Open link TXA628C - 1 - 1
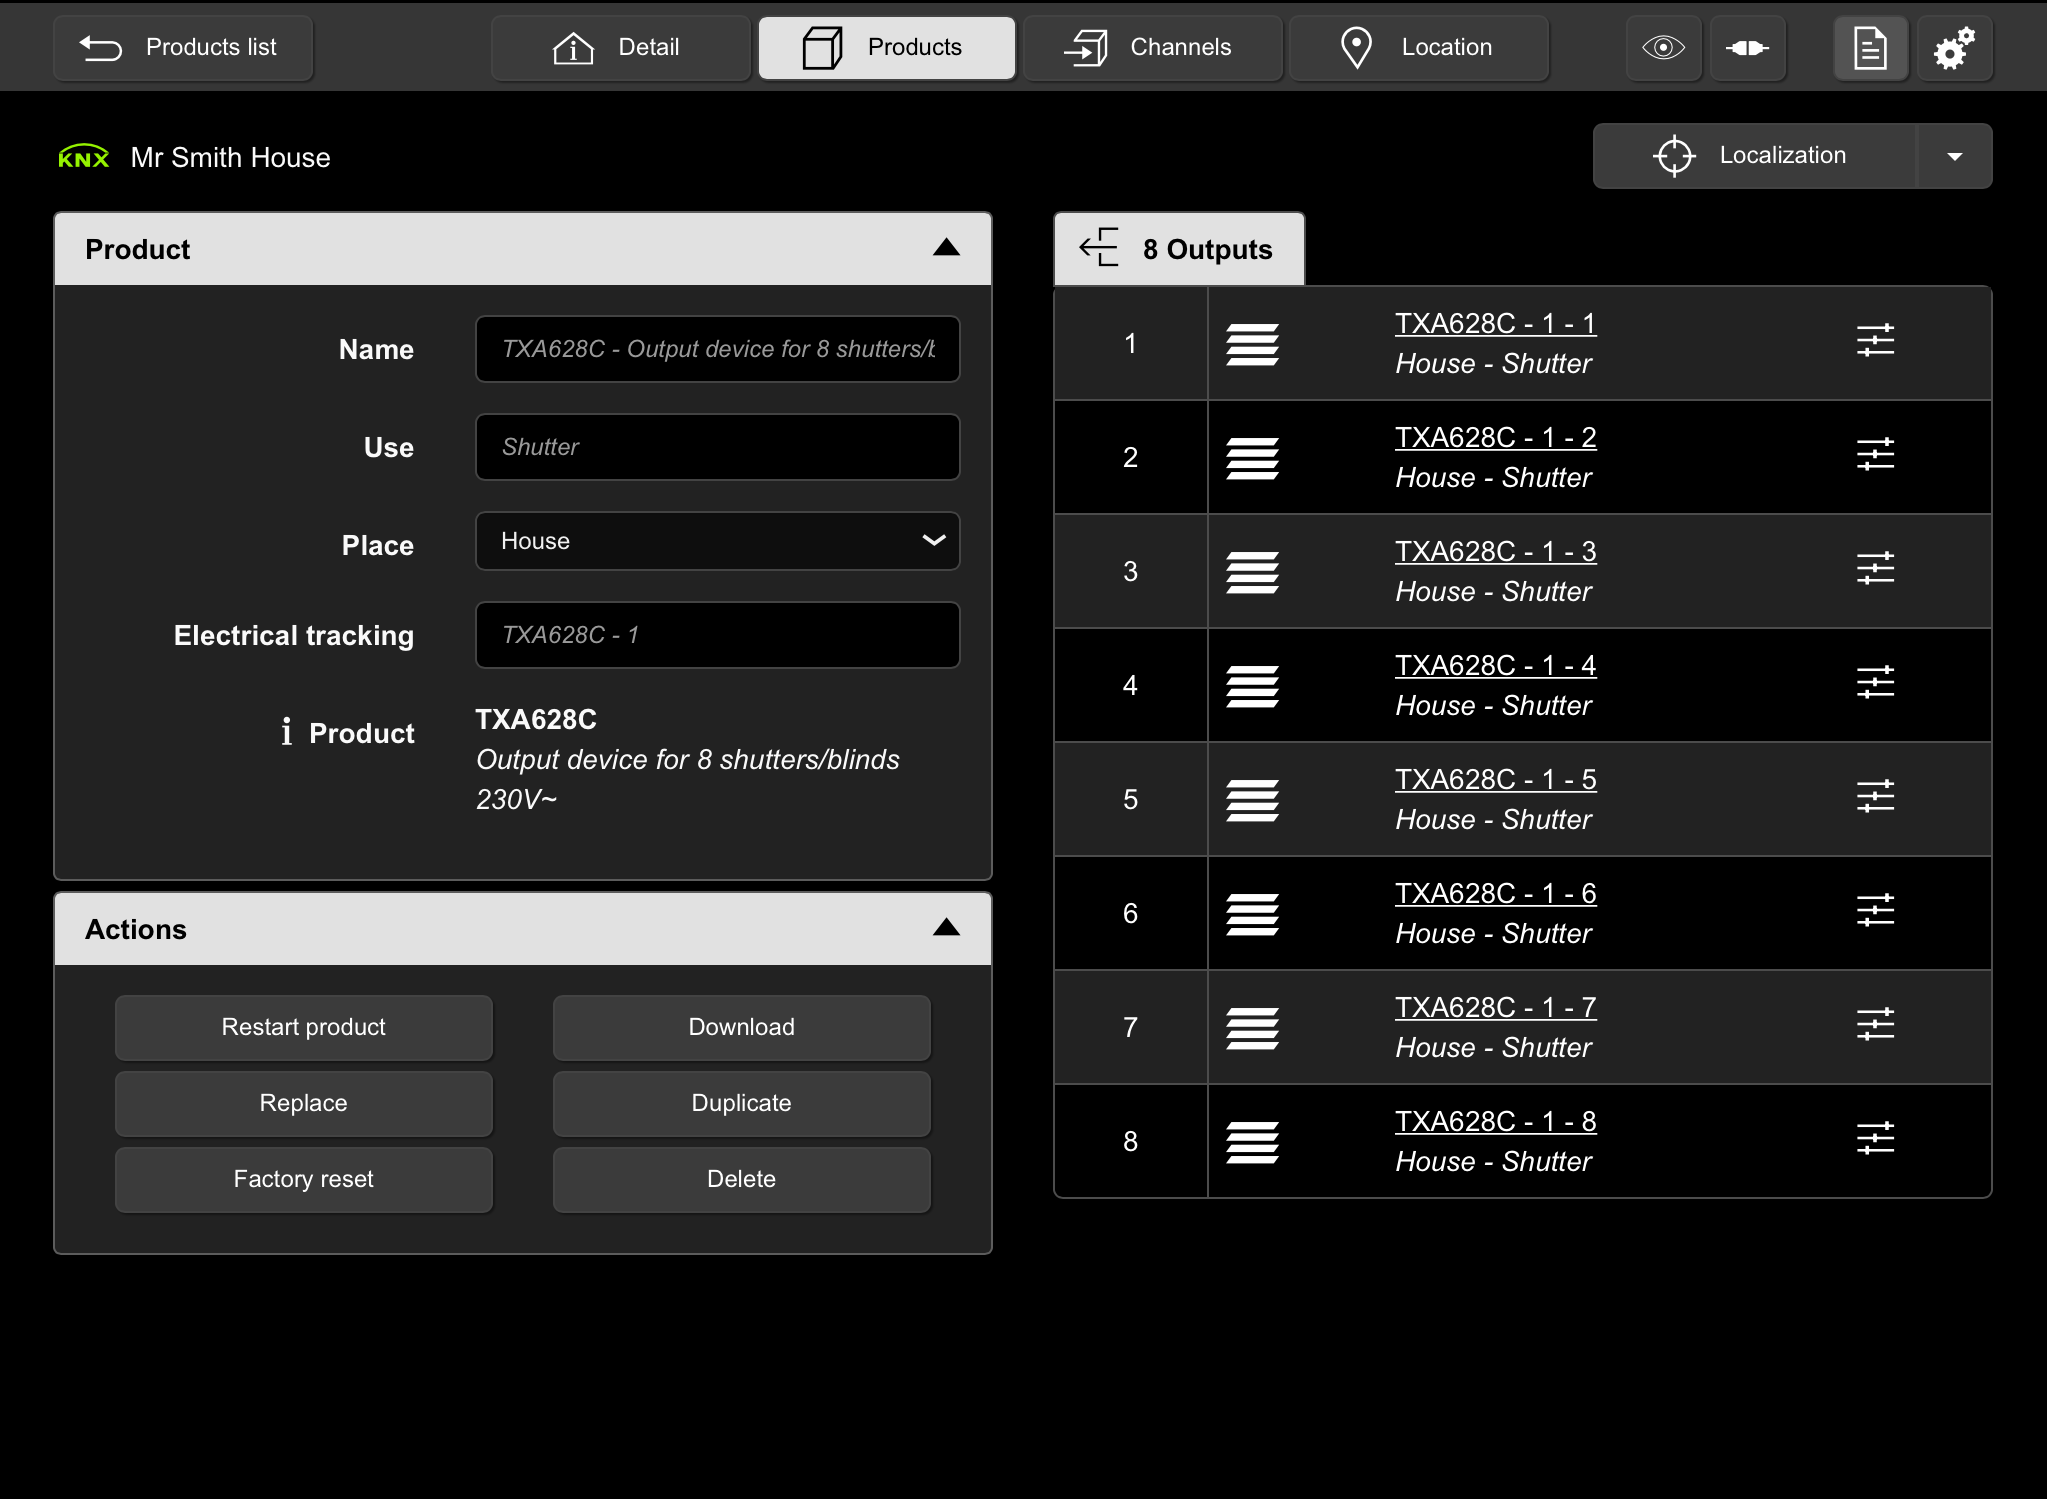Image resolution: width=2047 pixels, height=1499 pixels. tap(1495, 324)
